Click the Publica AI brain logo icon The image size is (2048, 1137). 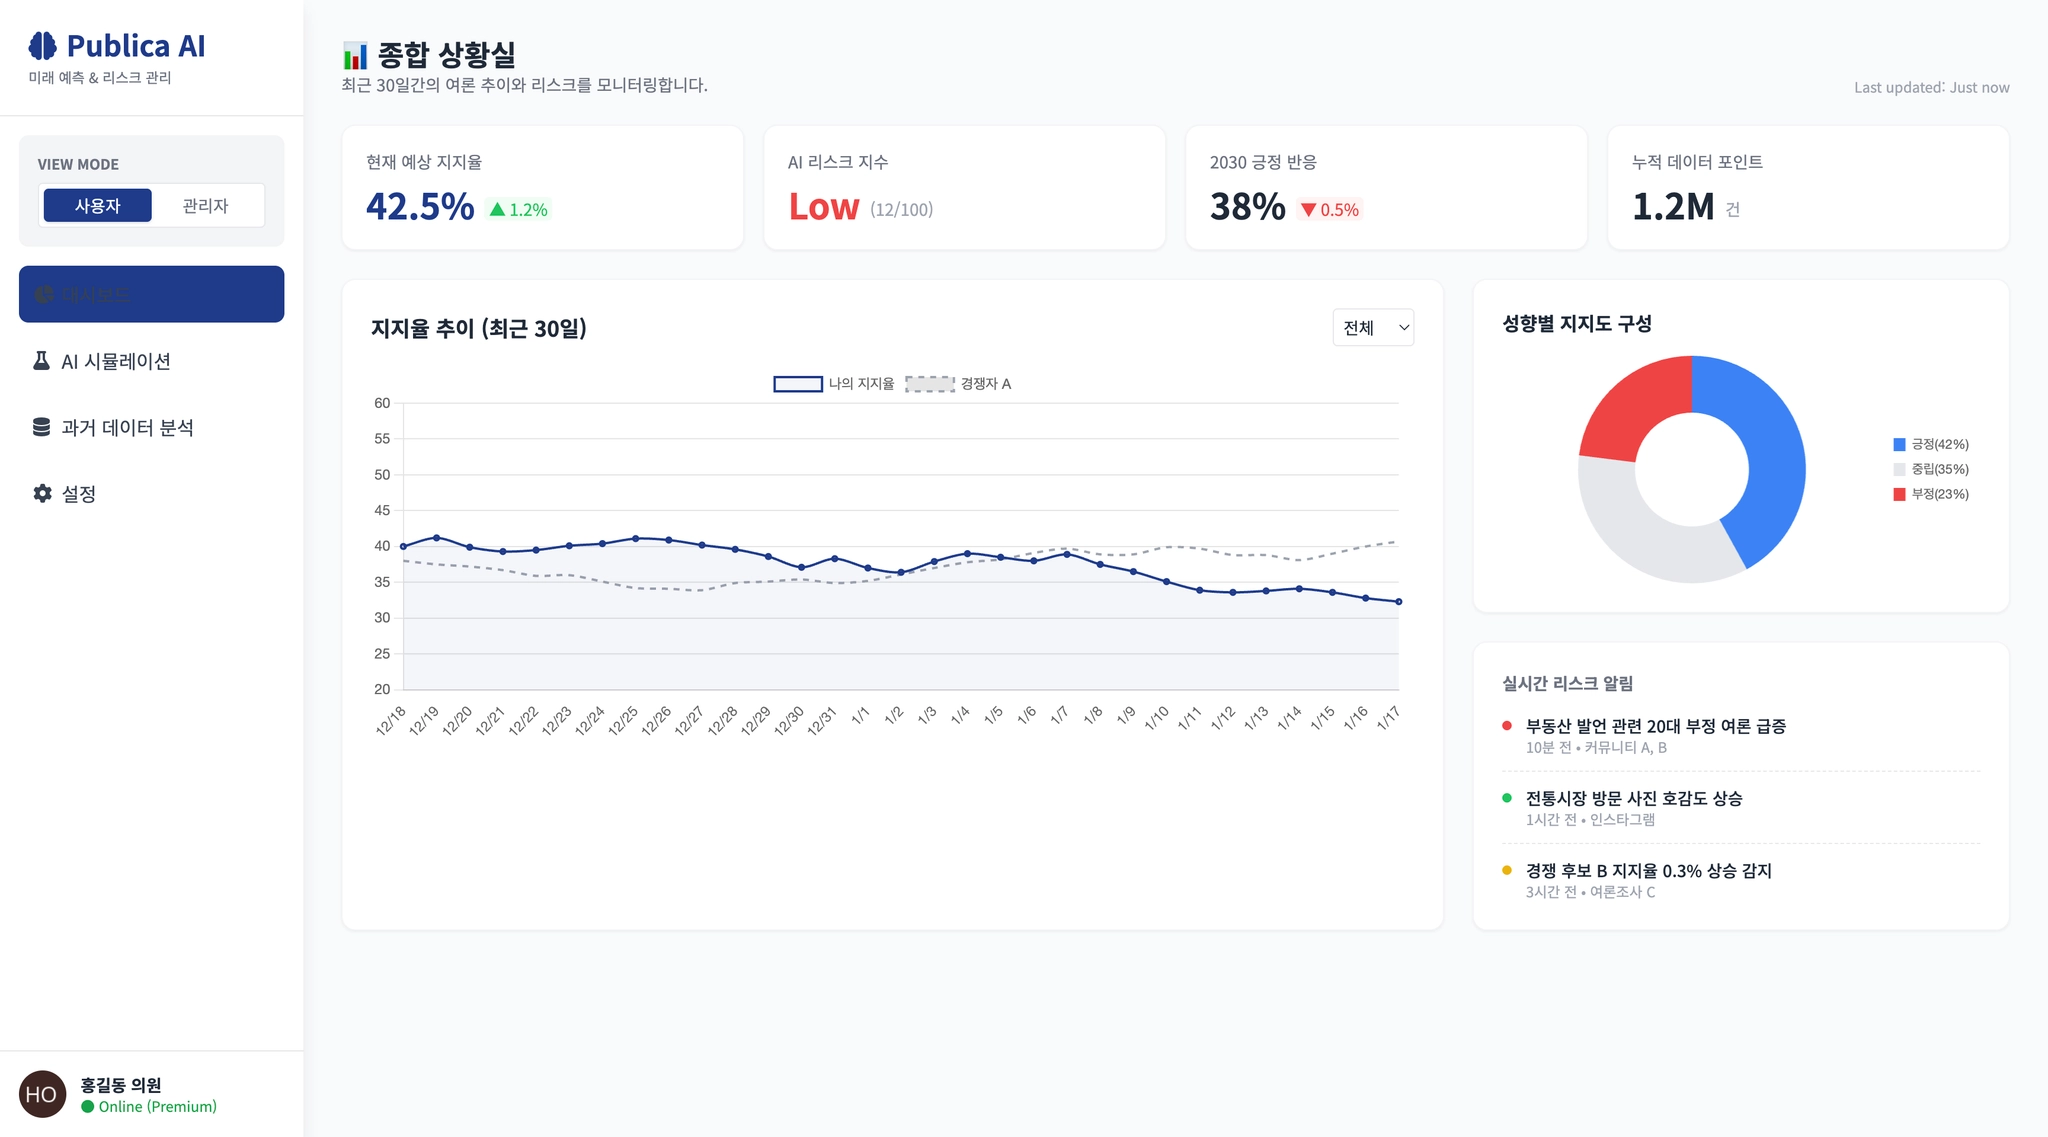point(43,46)
